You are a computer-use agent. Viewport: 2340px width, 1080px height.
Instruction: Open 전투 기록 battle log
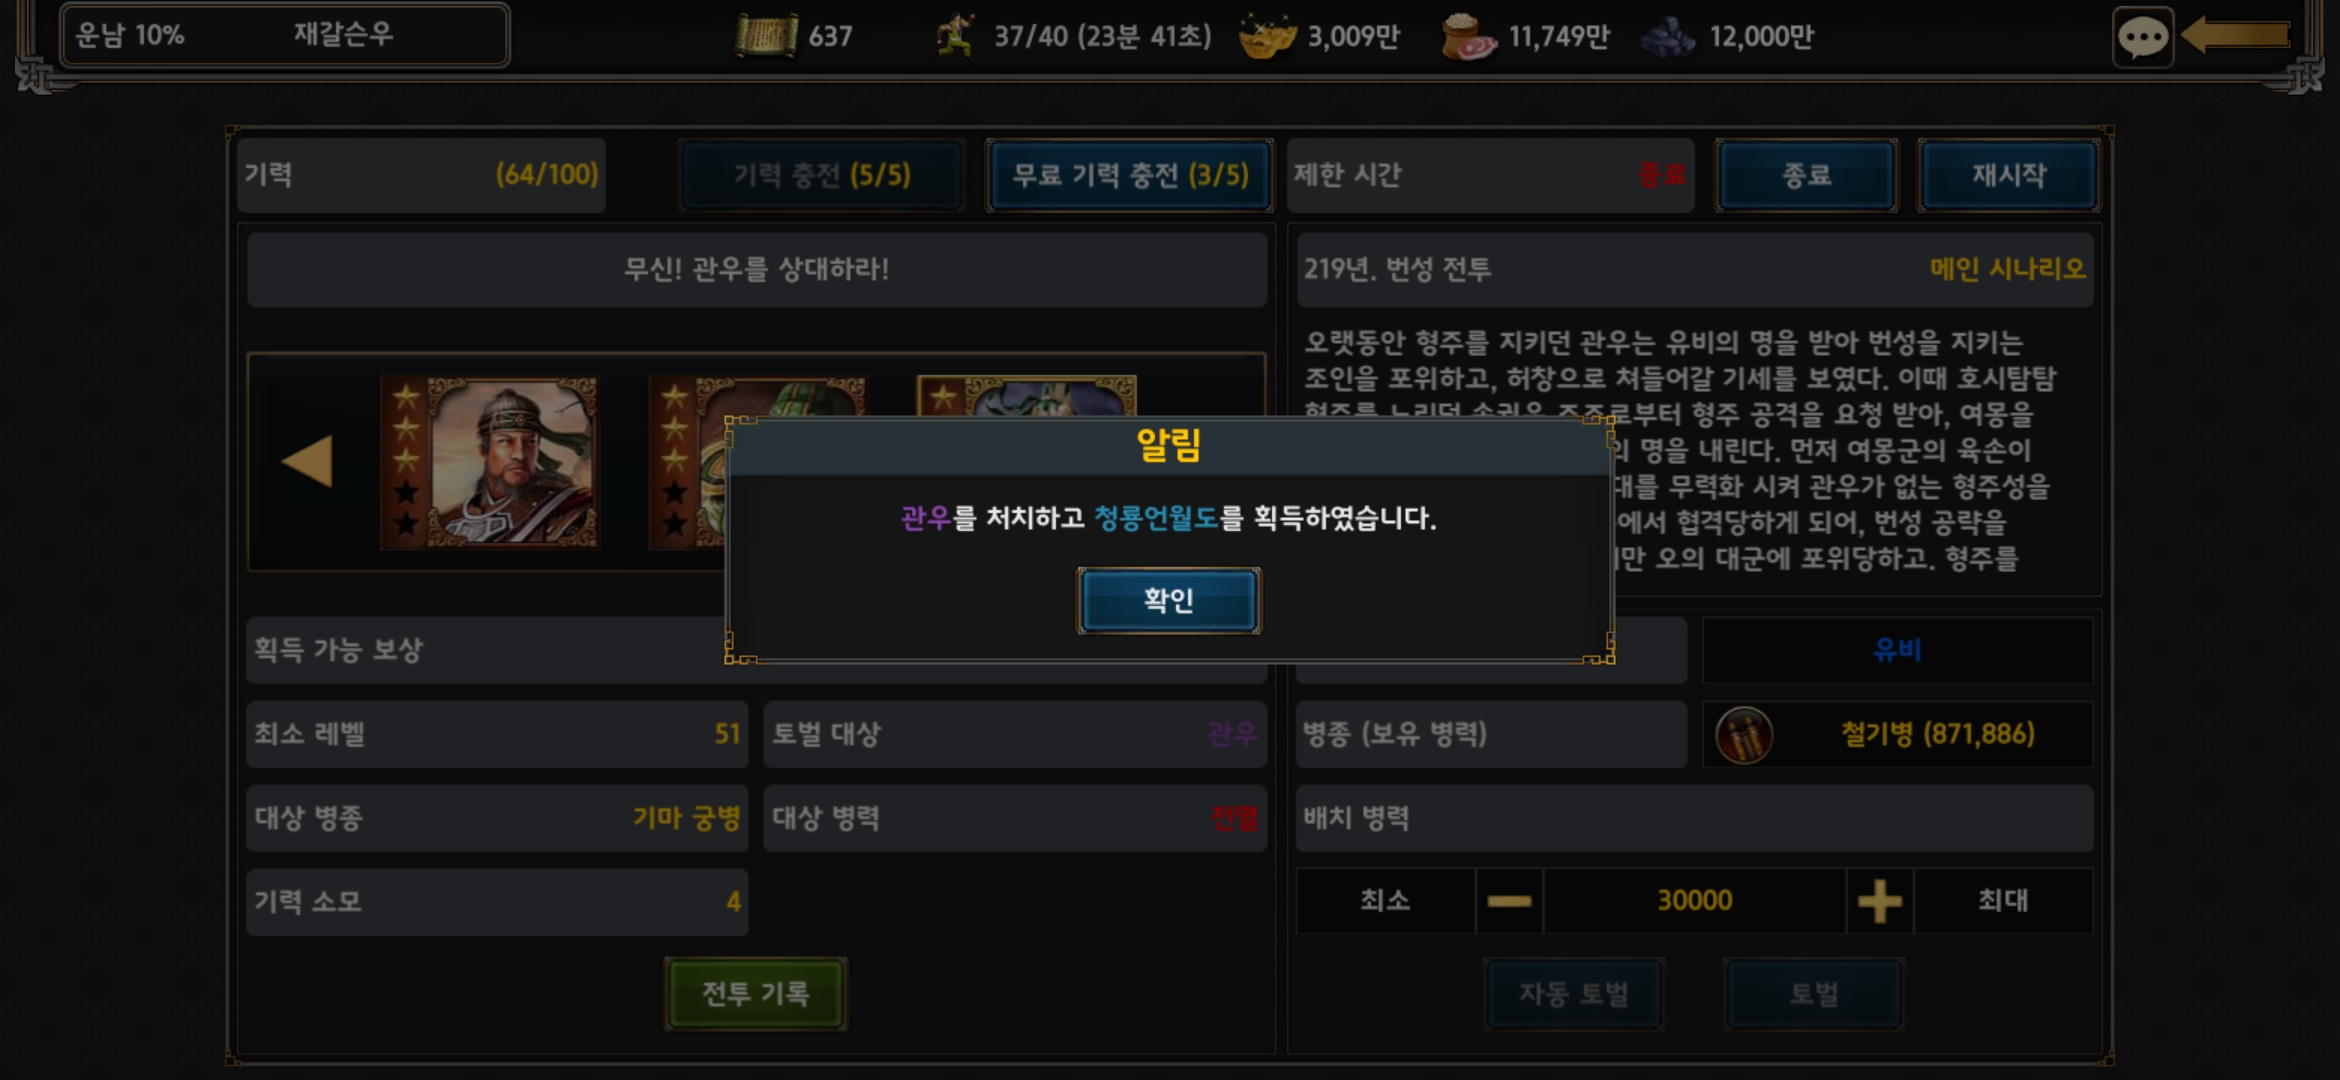pyautogui.click(x=756, y=993)
